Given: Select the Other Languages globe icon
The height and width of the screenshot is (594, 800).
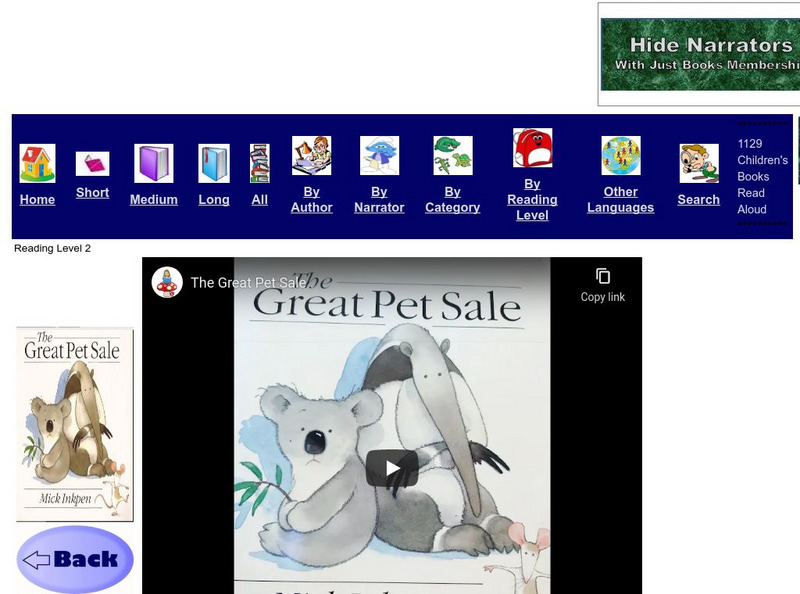Looking at the screenshot, I should click(620, 156).
